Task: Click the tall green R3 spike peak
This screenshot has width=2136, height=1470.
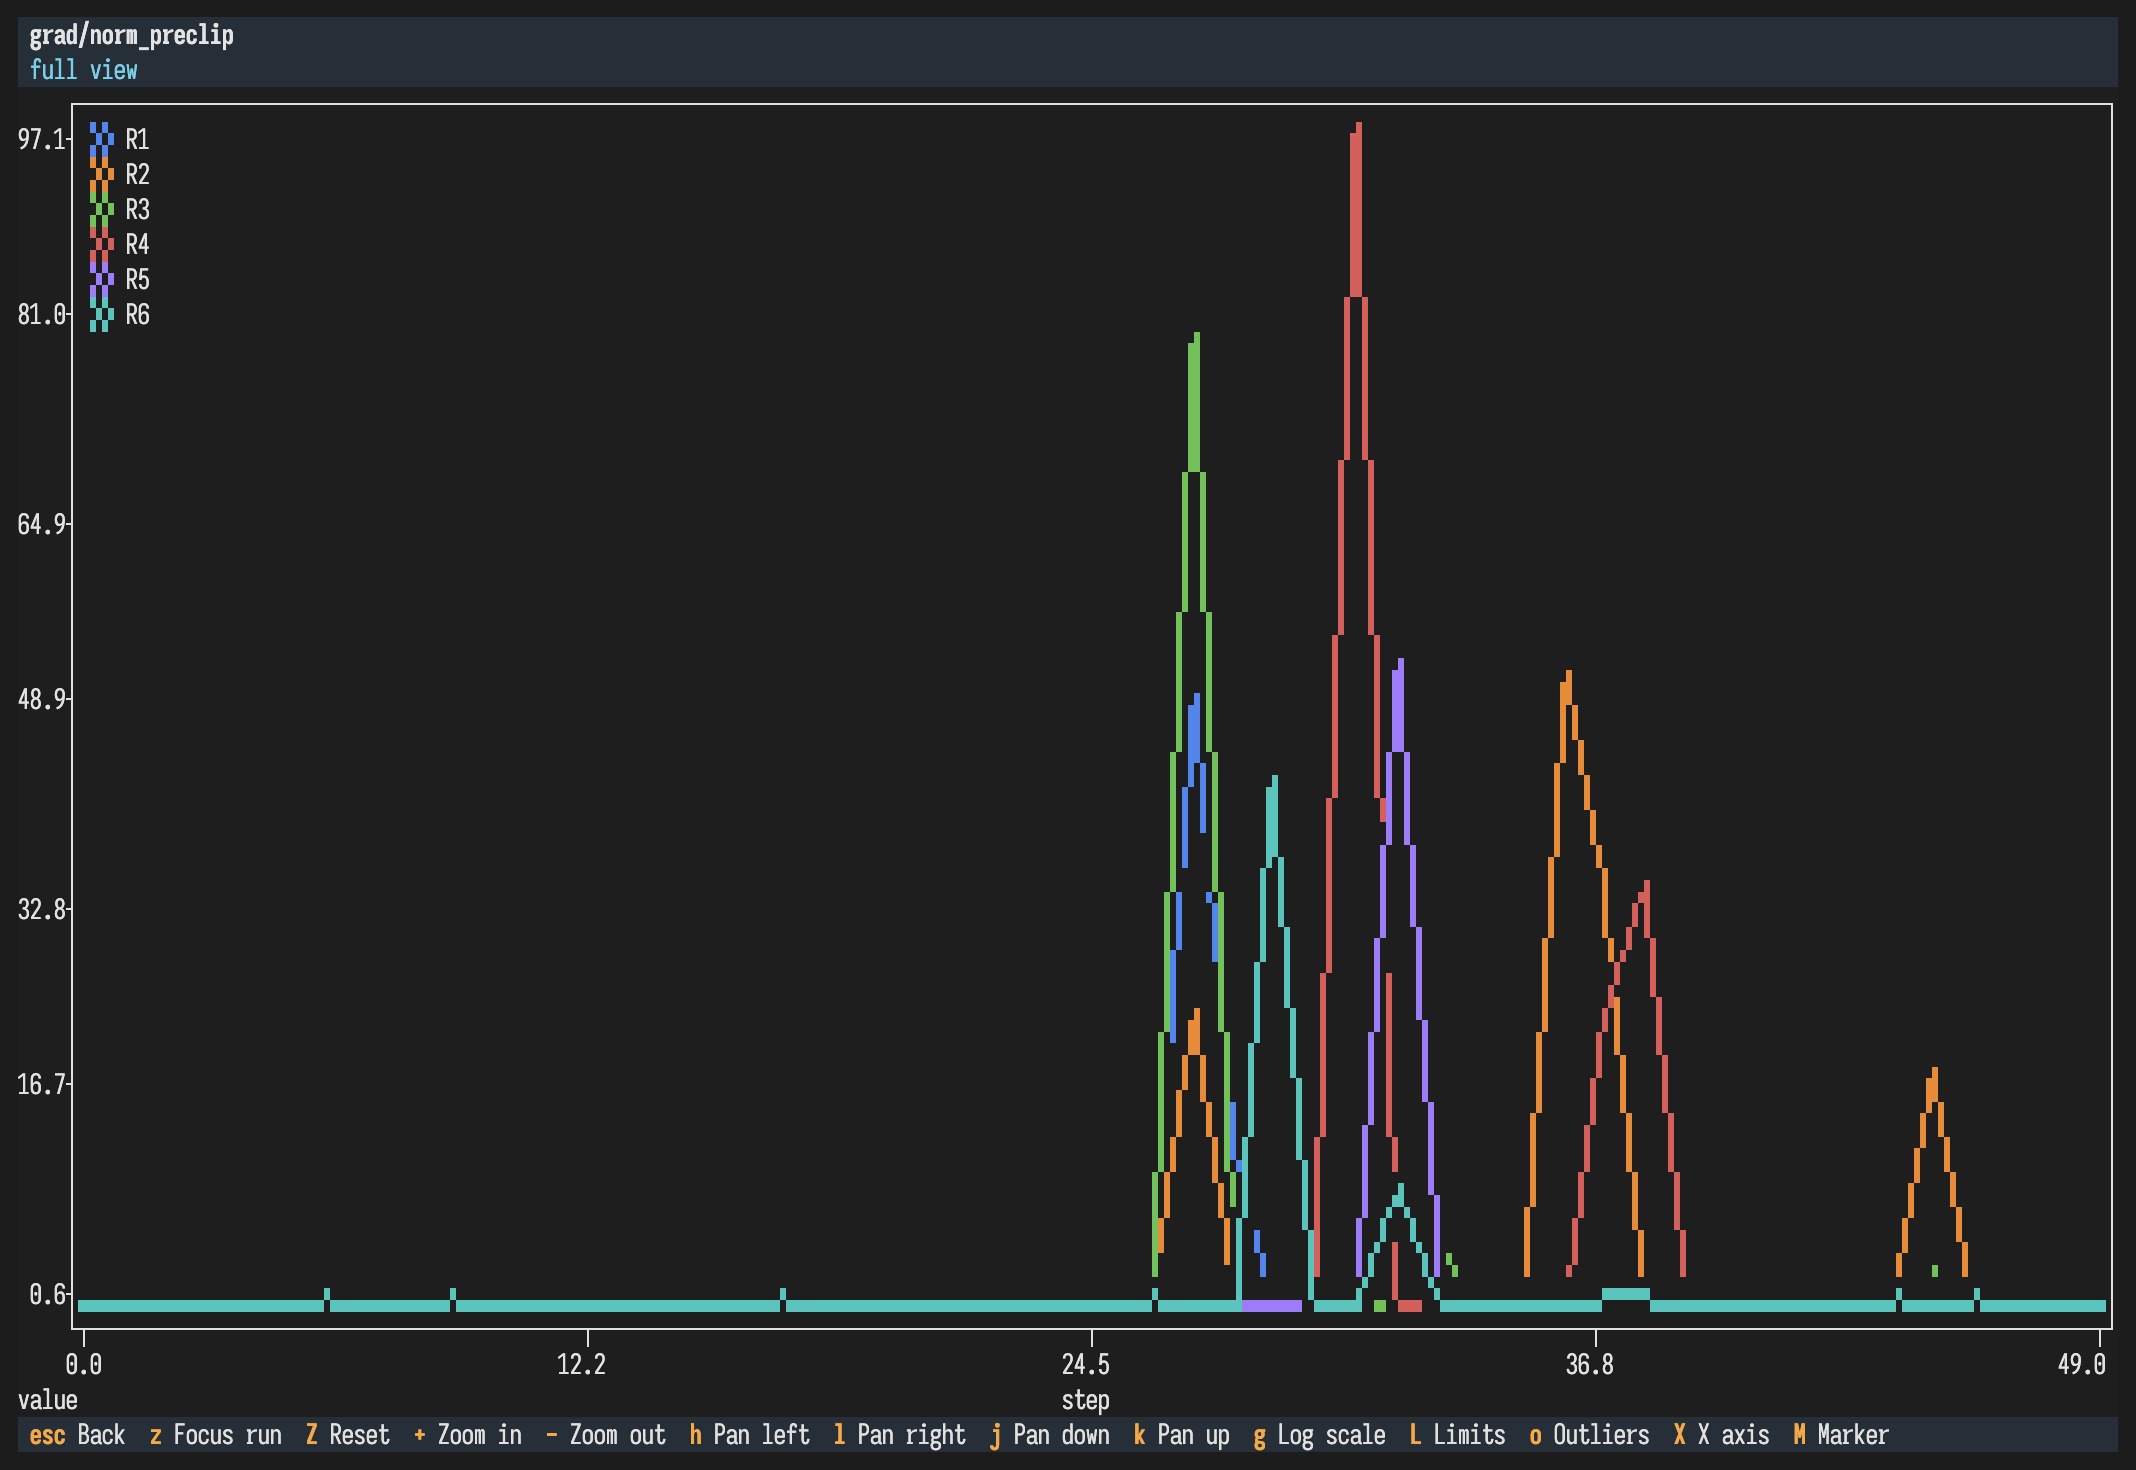Action: pos(1195,340)
